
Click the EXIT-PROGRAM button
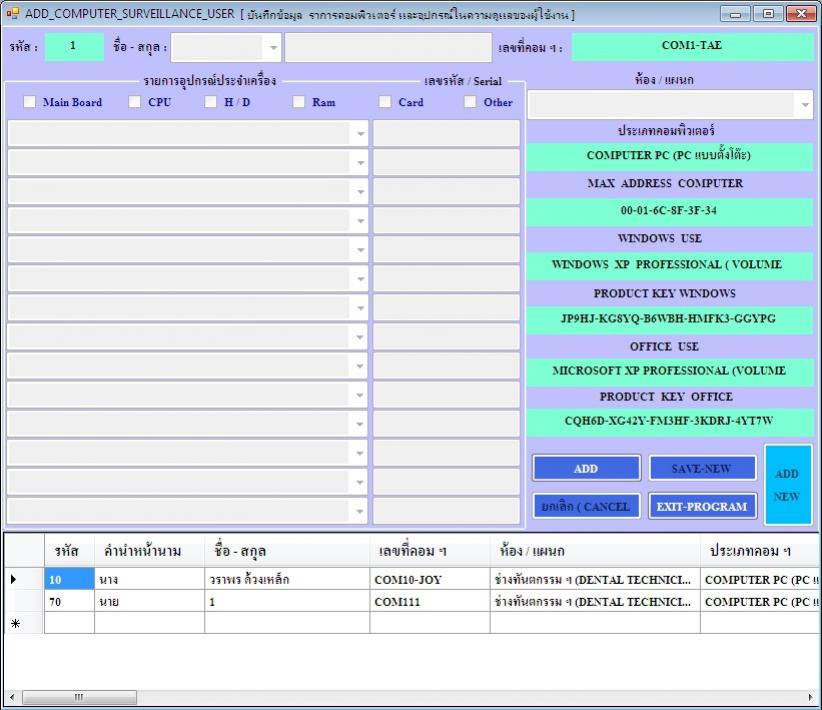tap(701, 506)
